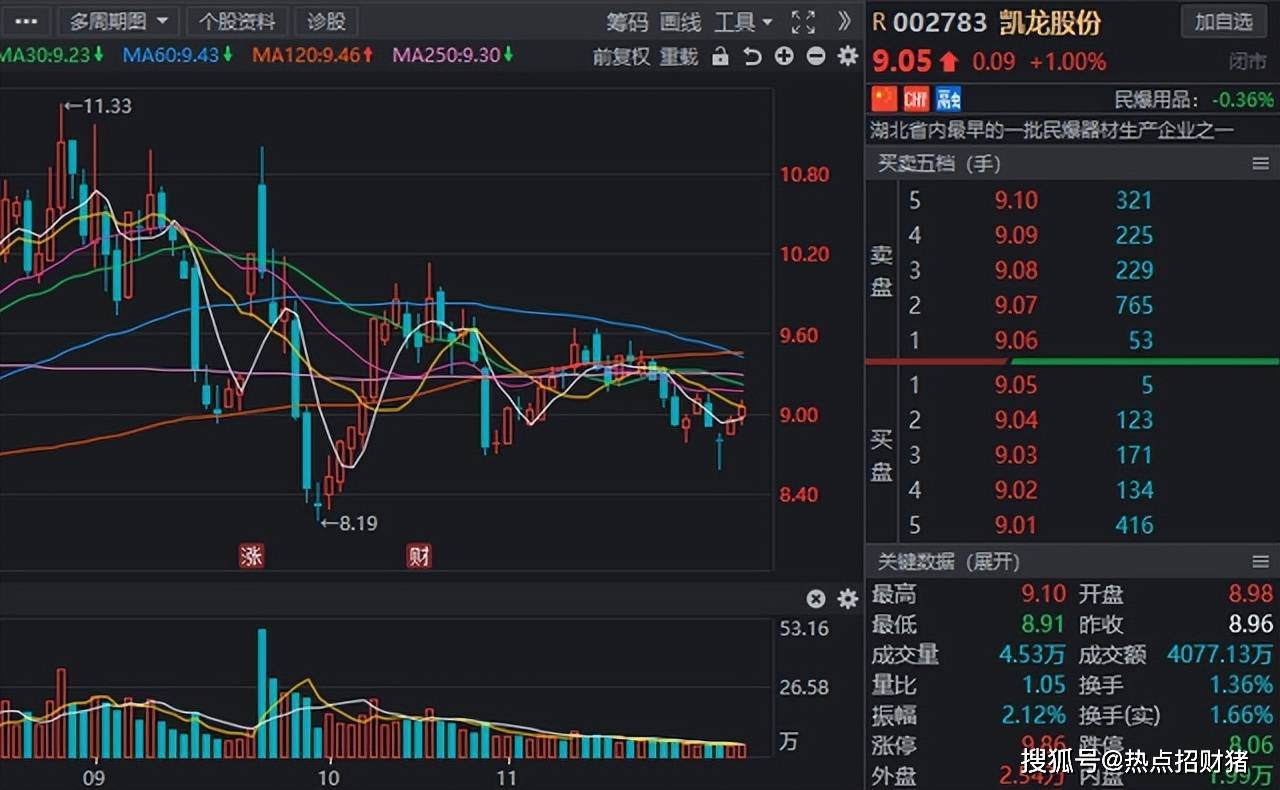Open the 关键数据 panel menu icon
The height and width of the screenshot is (790, 1280).
click(x=1260, y=562)
